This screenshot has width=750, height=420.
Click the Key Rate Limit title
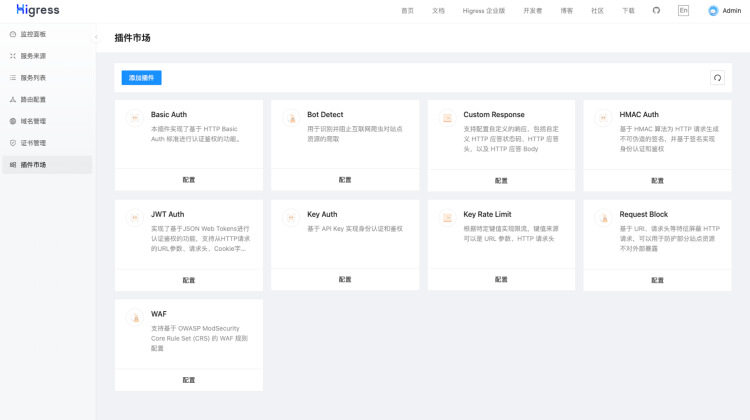tap(487, 214)
